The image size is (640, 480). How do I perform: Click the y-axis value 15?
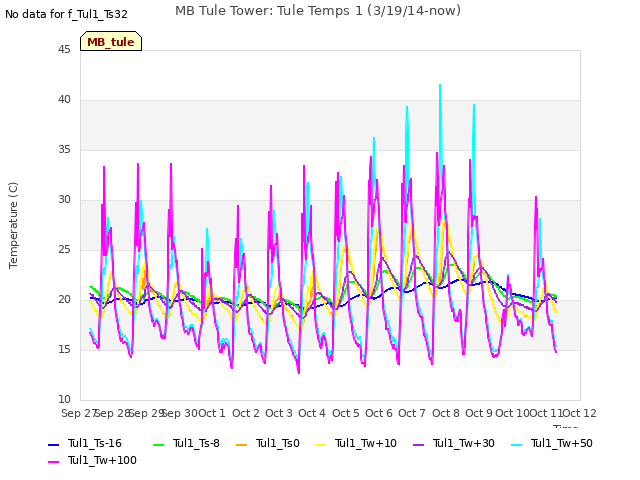(64, 349)
